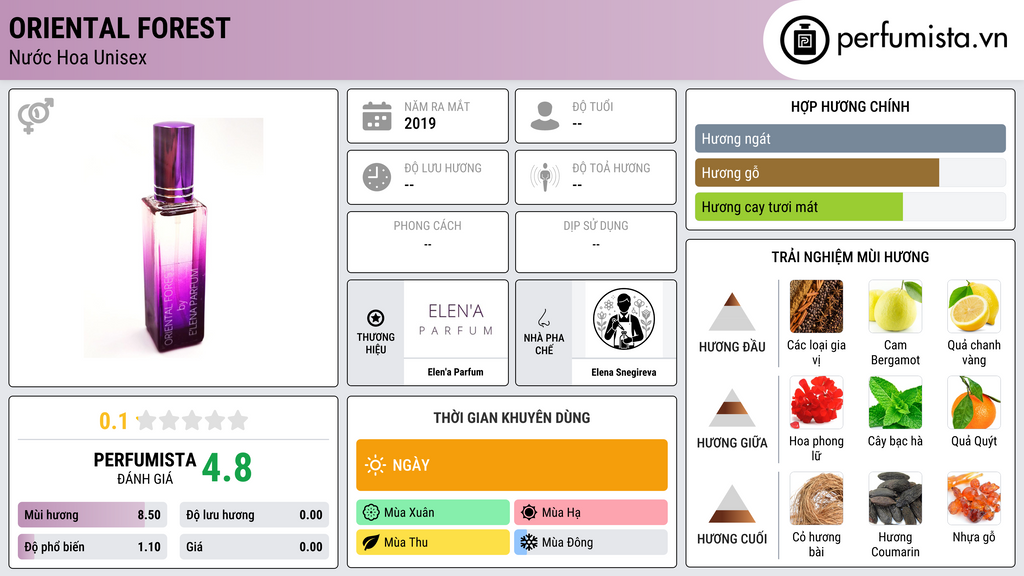Click the Thời gian khuyên dùng heading
This screenshot has width=1024, height=576.
[512, 418]
